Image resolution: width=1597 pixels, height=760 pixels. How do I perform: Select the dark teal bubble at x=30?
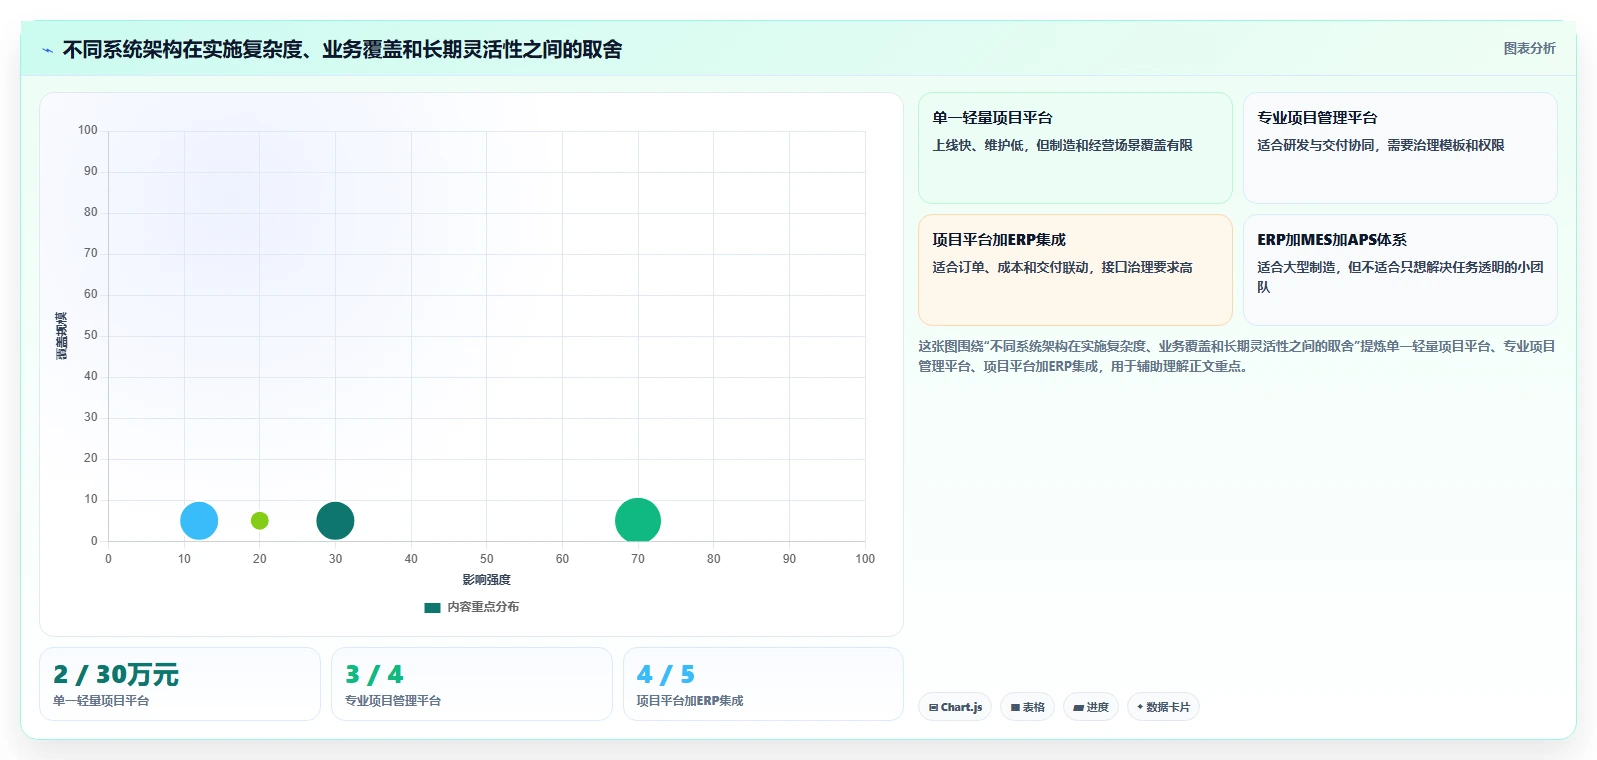(335, 521)
